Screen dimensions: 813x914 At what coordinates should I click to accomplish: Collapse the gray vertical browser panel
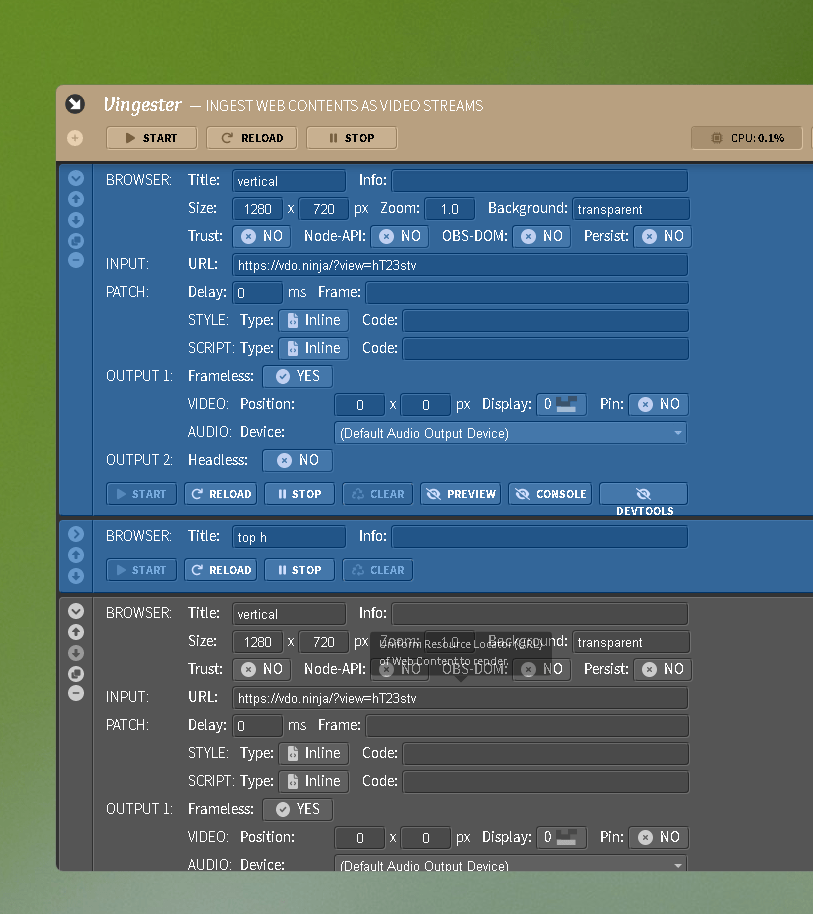click(76, 611)
